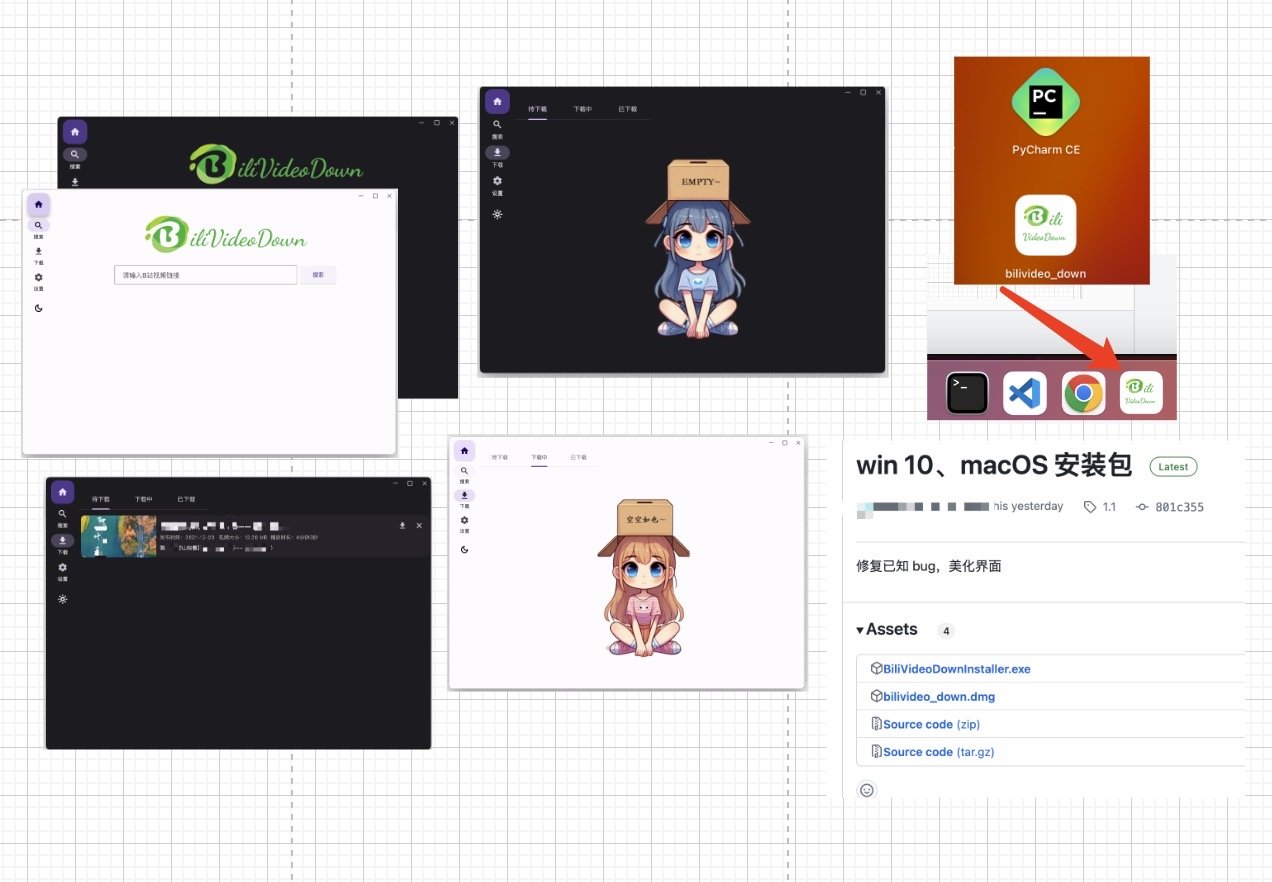Open 设置 gear in dark video-list window
Viewport: 1272px width, 882px height.
[x=63, y=567]
